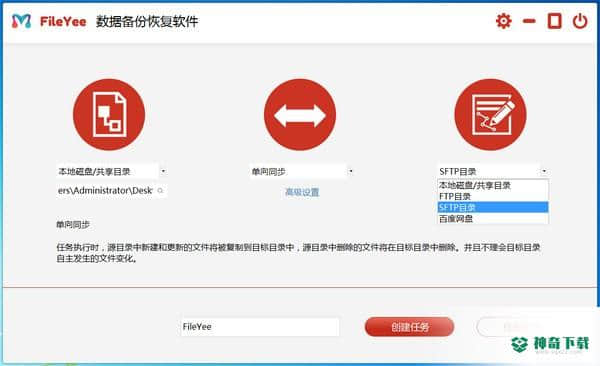Click the FileYee logo icon
This screenshot has height=366, width=600.
(x=21, y=21)
